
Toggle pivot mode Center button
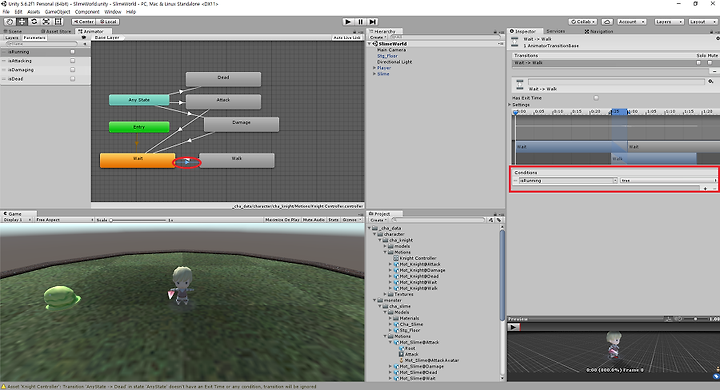point(83,22)
